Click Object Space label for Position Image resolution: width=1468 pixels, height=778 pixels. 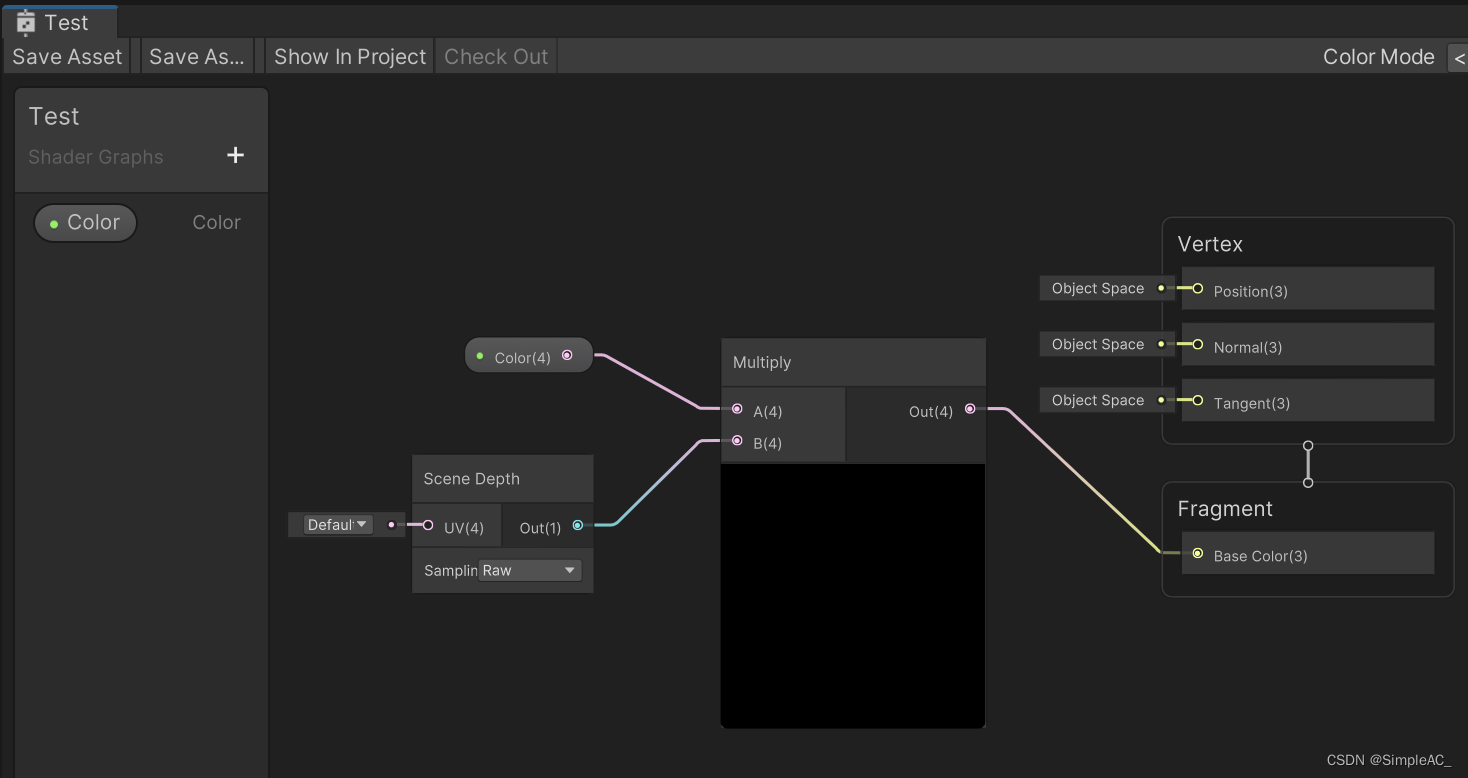[x=1097, y=288]
